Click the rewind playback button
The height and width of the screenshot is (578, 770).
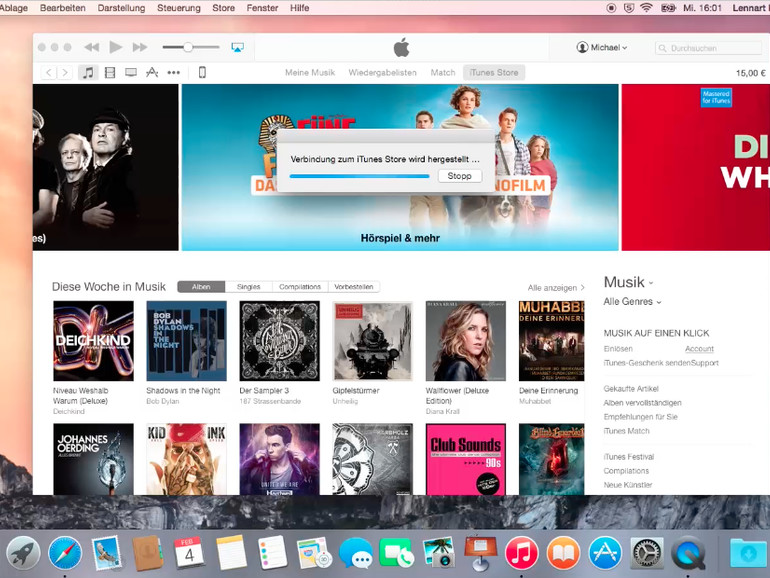pyautogui.click(x=92, y=47)
